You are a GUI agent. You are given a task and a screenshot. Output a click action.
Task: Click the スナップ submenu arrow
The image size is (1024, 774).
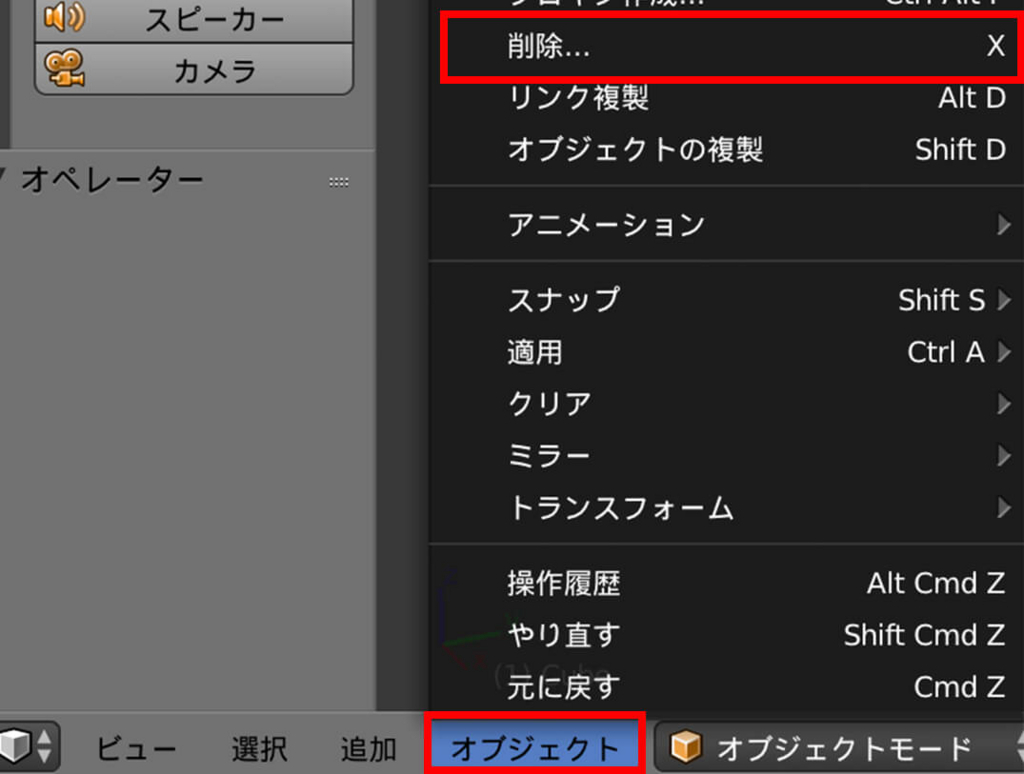[1004, 300]
